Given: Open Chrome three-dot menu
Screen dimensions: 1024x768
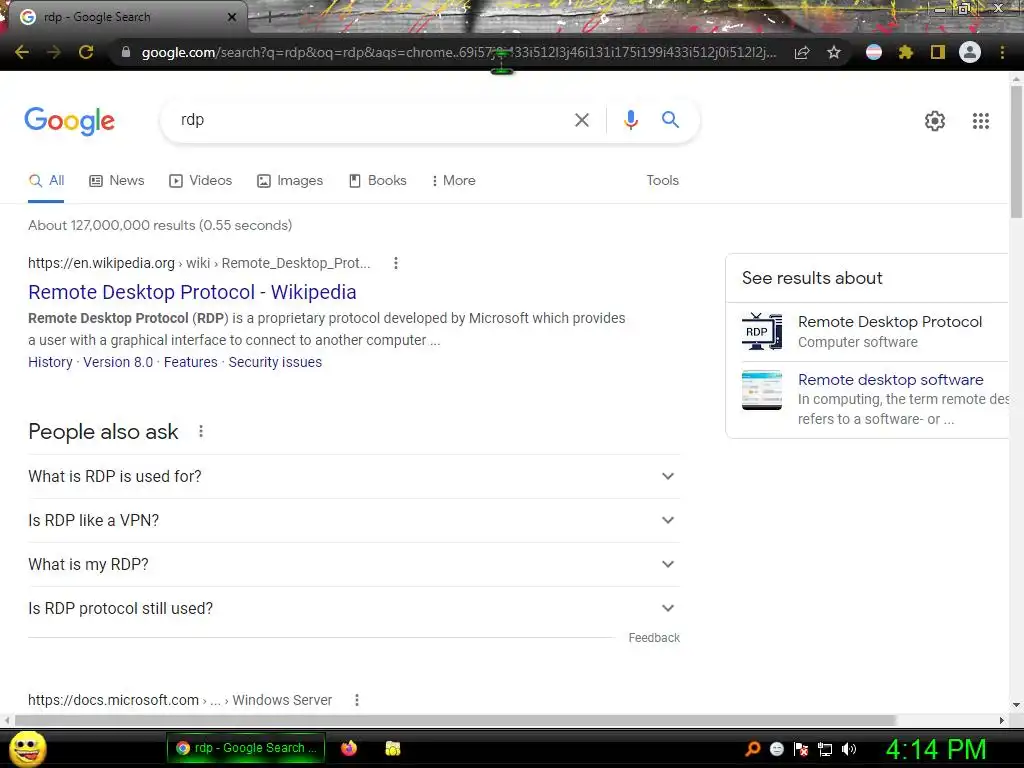Looking at the screenshot, I should point(1002,52).
